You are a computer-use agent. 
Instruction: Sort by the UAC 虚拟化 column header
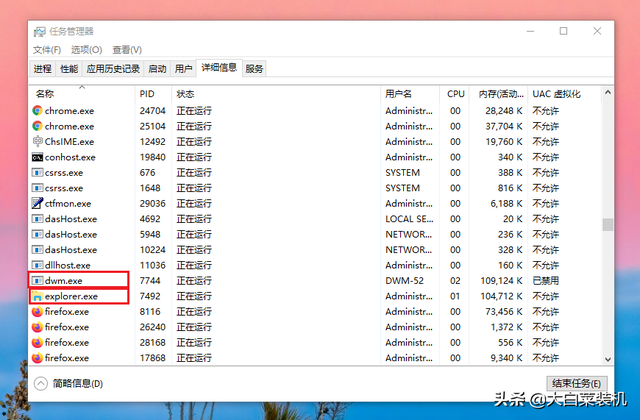tap(564, 94)
